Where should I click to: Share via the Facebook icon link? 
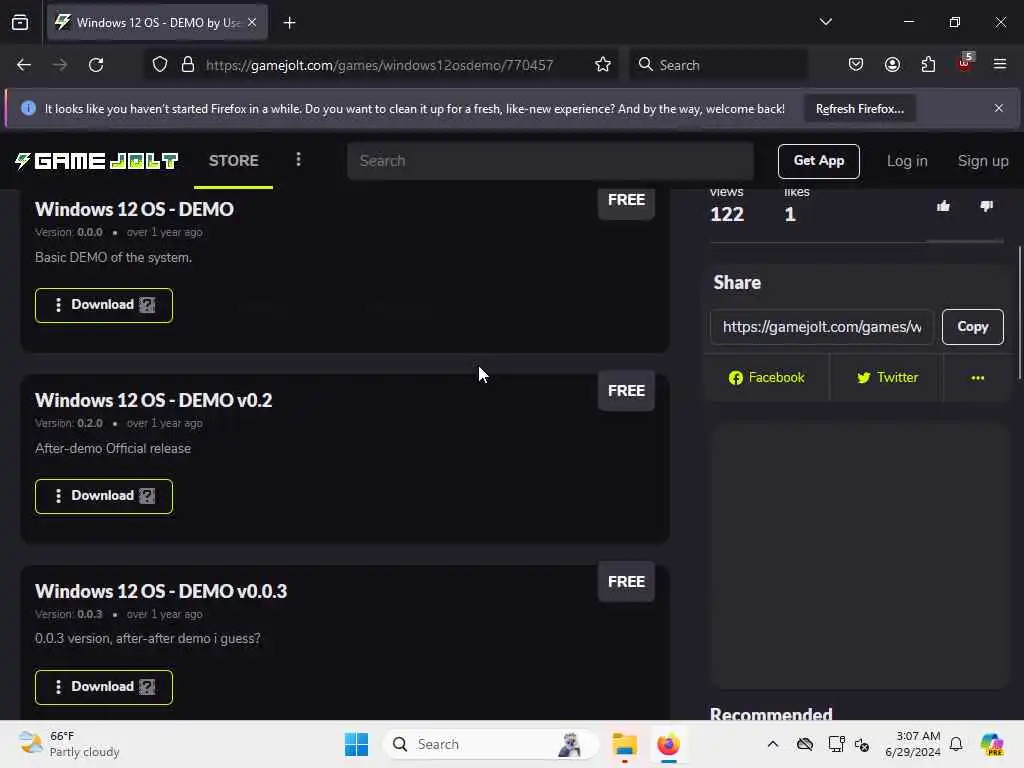(x=767, y=377)
